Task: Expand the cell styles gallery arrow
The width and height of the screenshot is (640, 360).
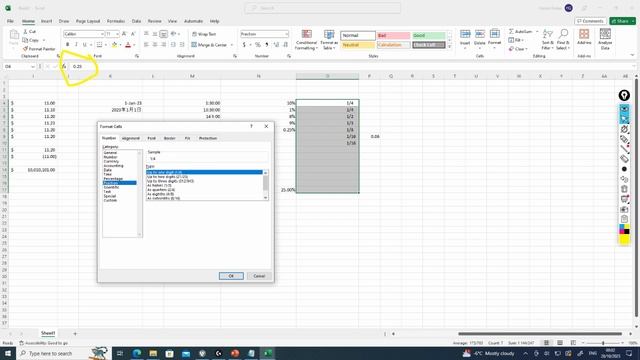Action: (x=449, y=47)
